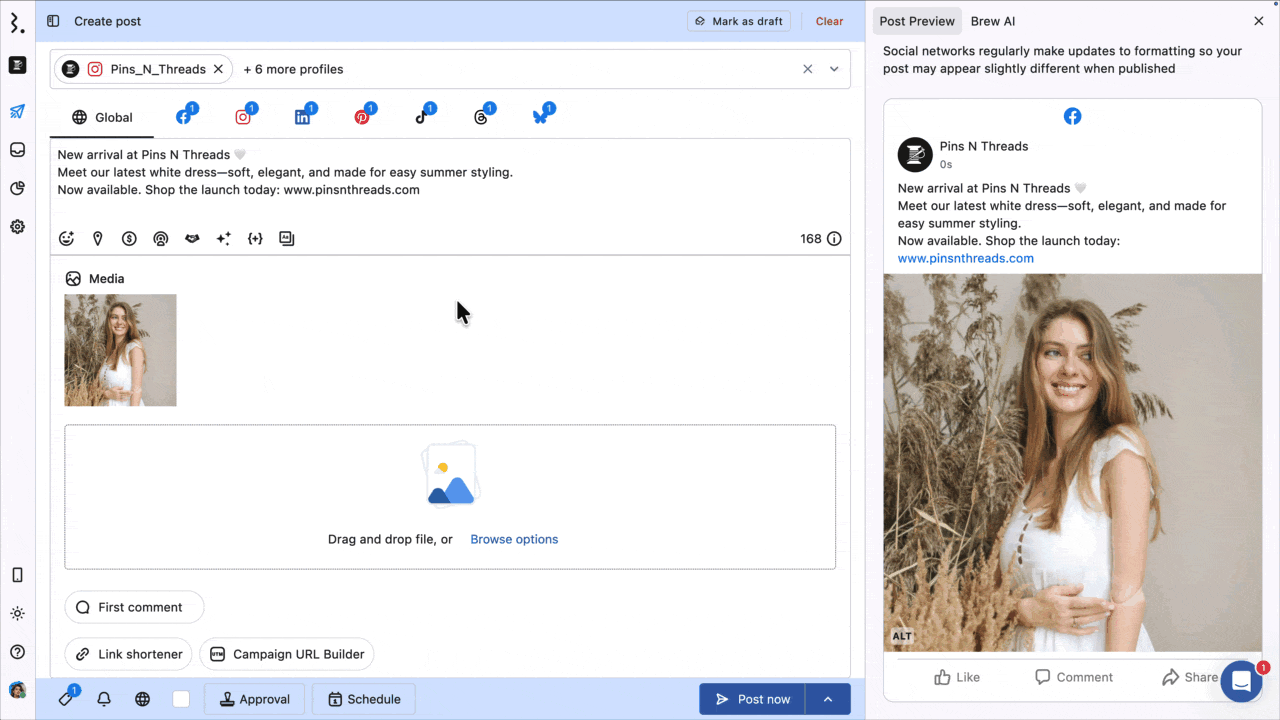Click the AI sparkle assist icon

(x=223, y=239)
